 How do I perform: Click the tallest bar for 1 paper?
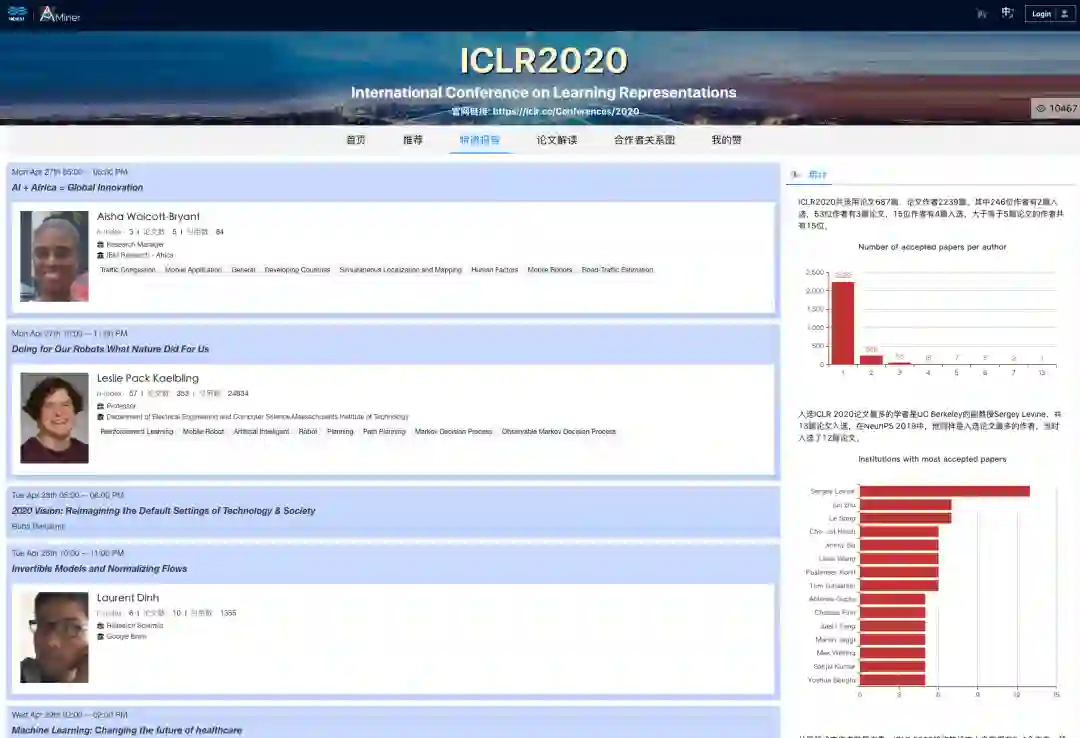point(843,323)
